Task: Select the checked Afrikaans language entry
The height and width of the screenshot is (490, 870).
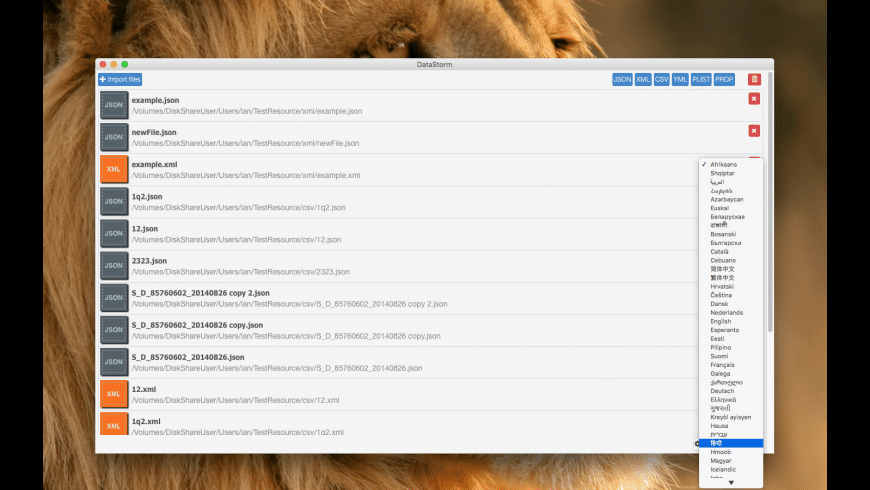Action: 731,164
